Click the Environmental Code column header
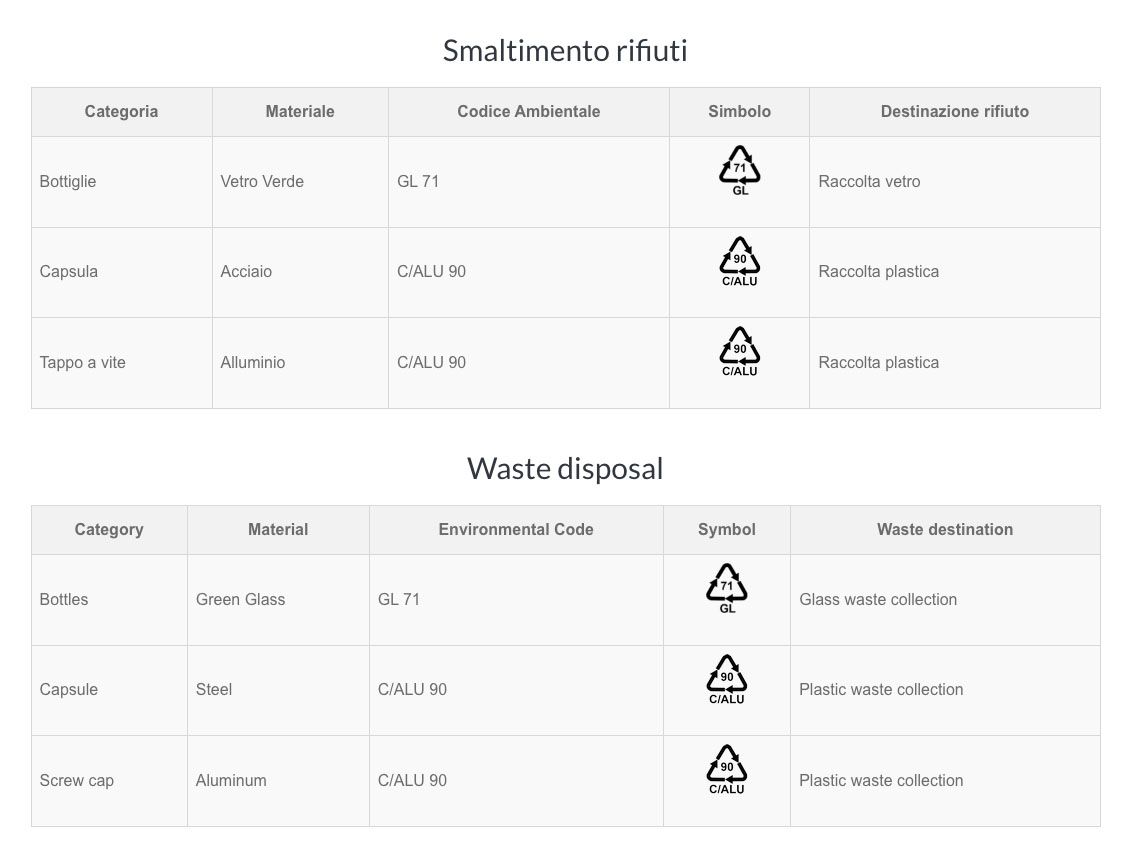Viewport: 1132px width, 860px height. coord(515,530)
